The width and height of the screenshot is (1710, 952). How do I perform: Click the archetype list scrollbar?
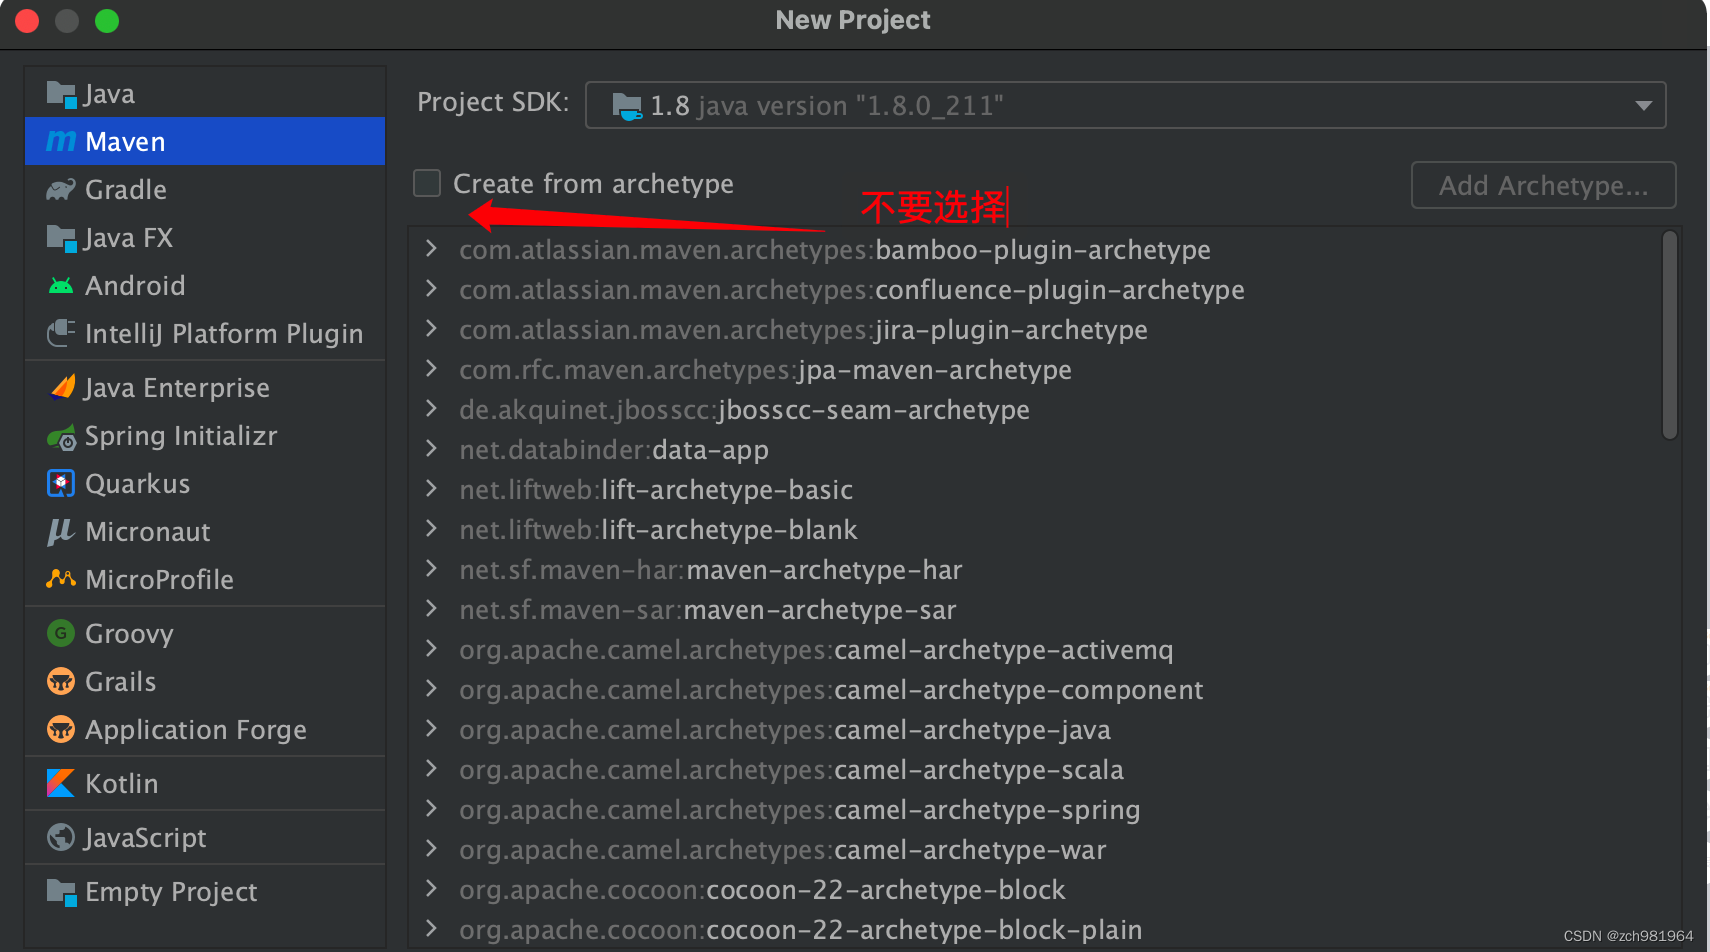[x=1669, y=335]
